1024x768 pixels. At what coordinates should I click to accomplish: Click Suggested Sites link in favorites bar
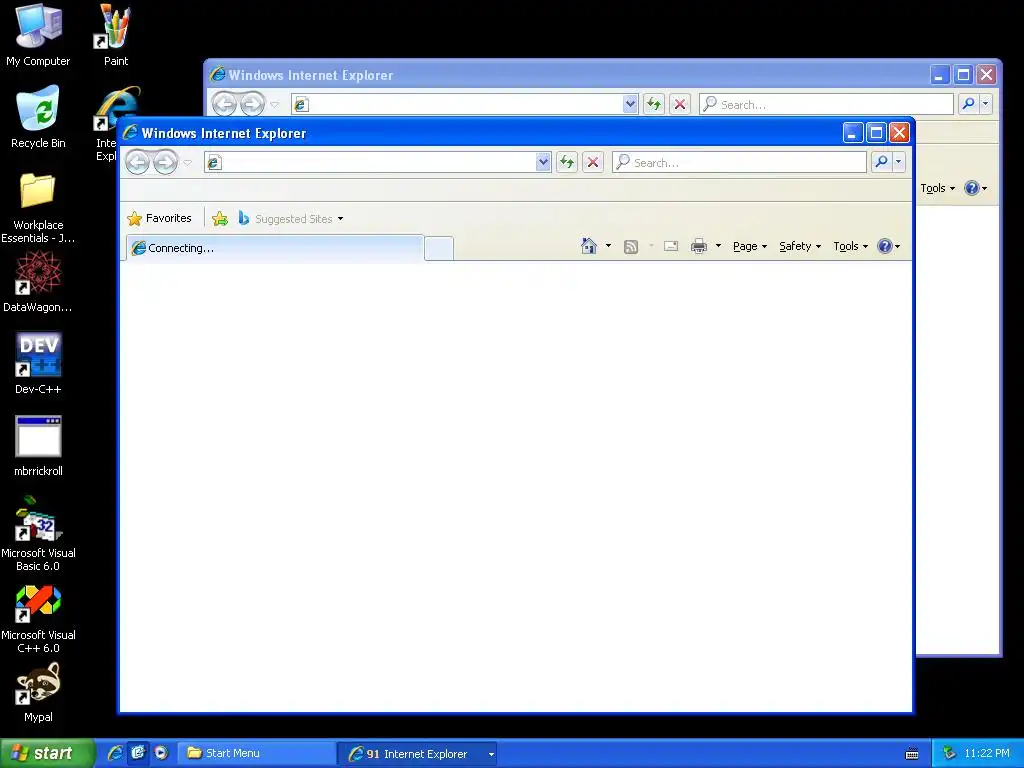[294, 219]
